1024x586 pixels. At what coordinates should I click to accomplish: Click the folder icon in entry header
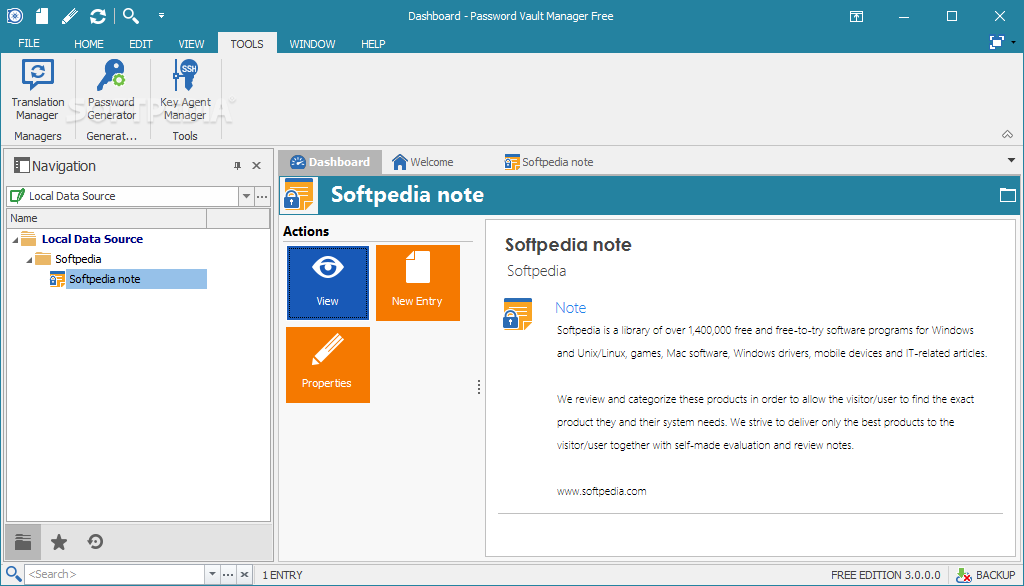1007,195
